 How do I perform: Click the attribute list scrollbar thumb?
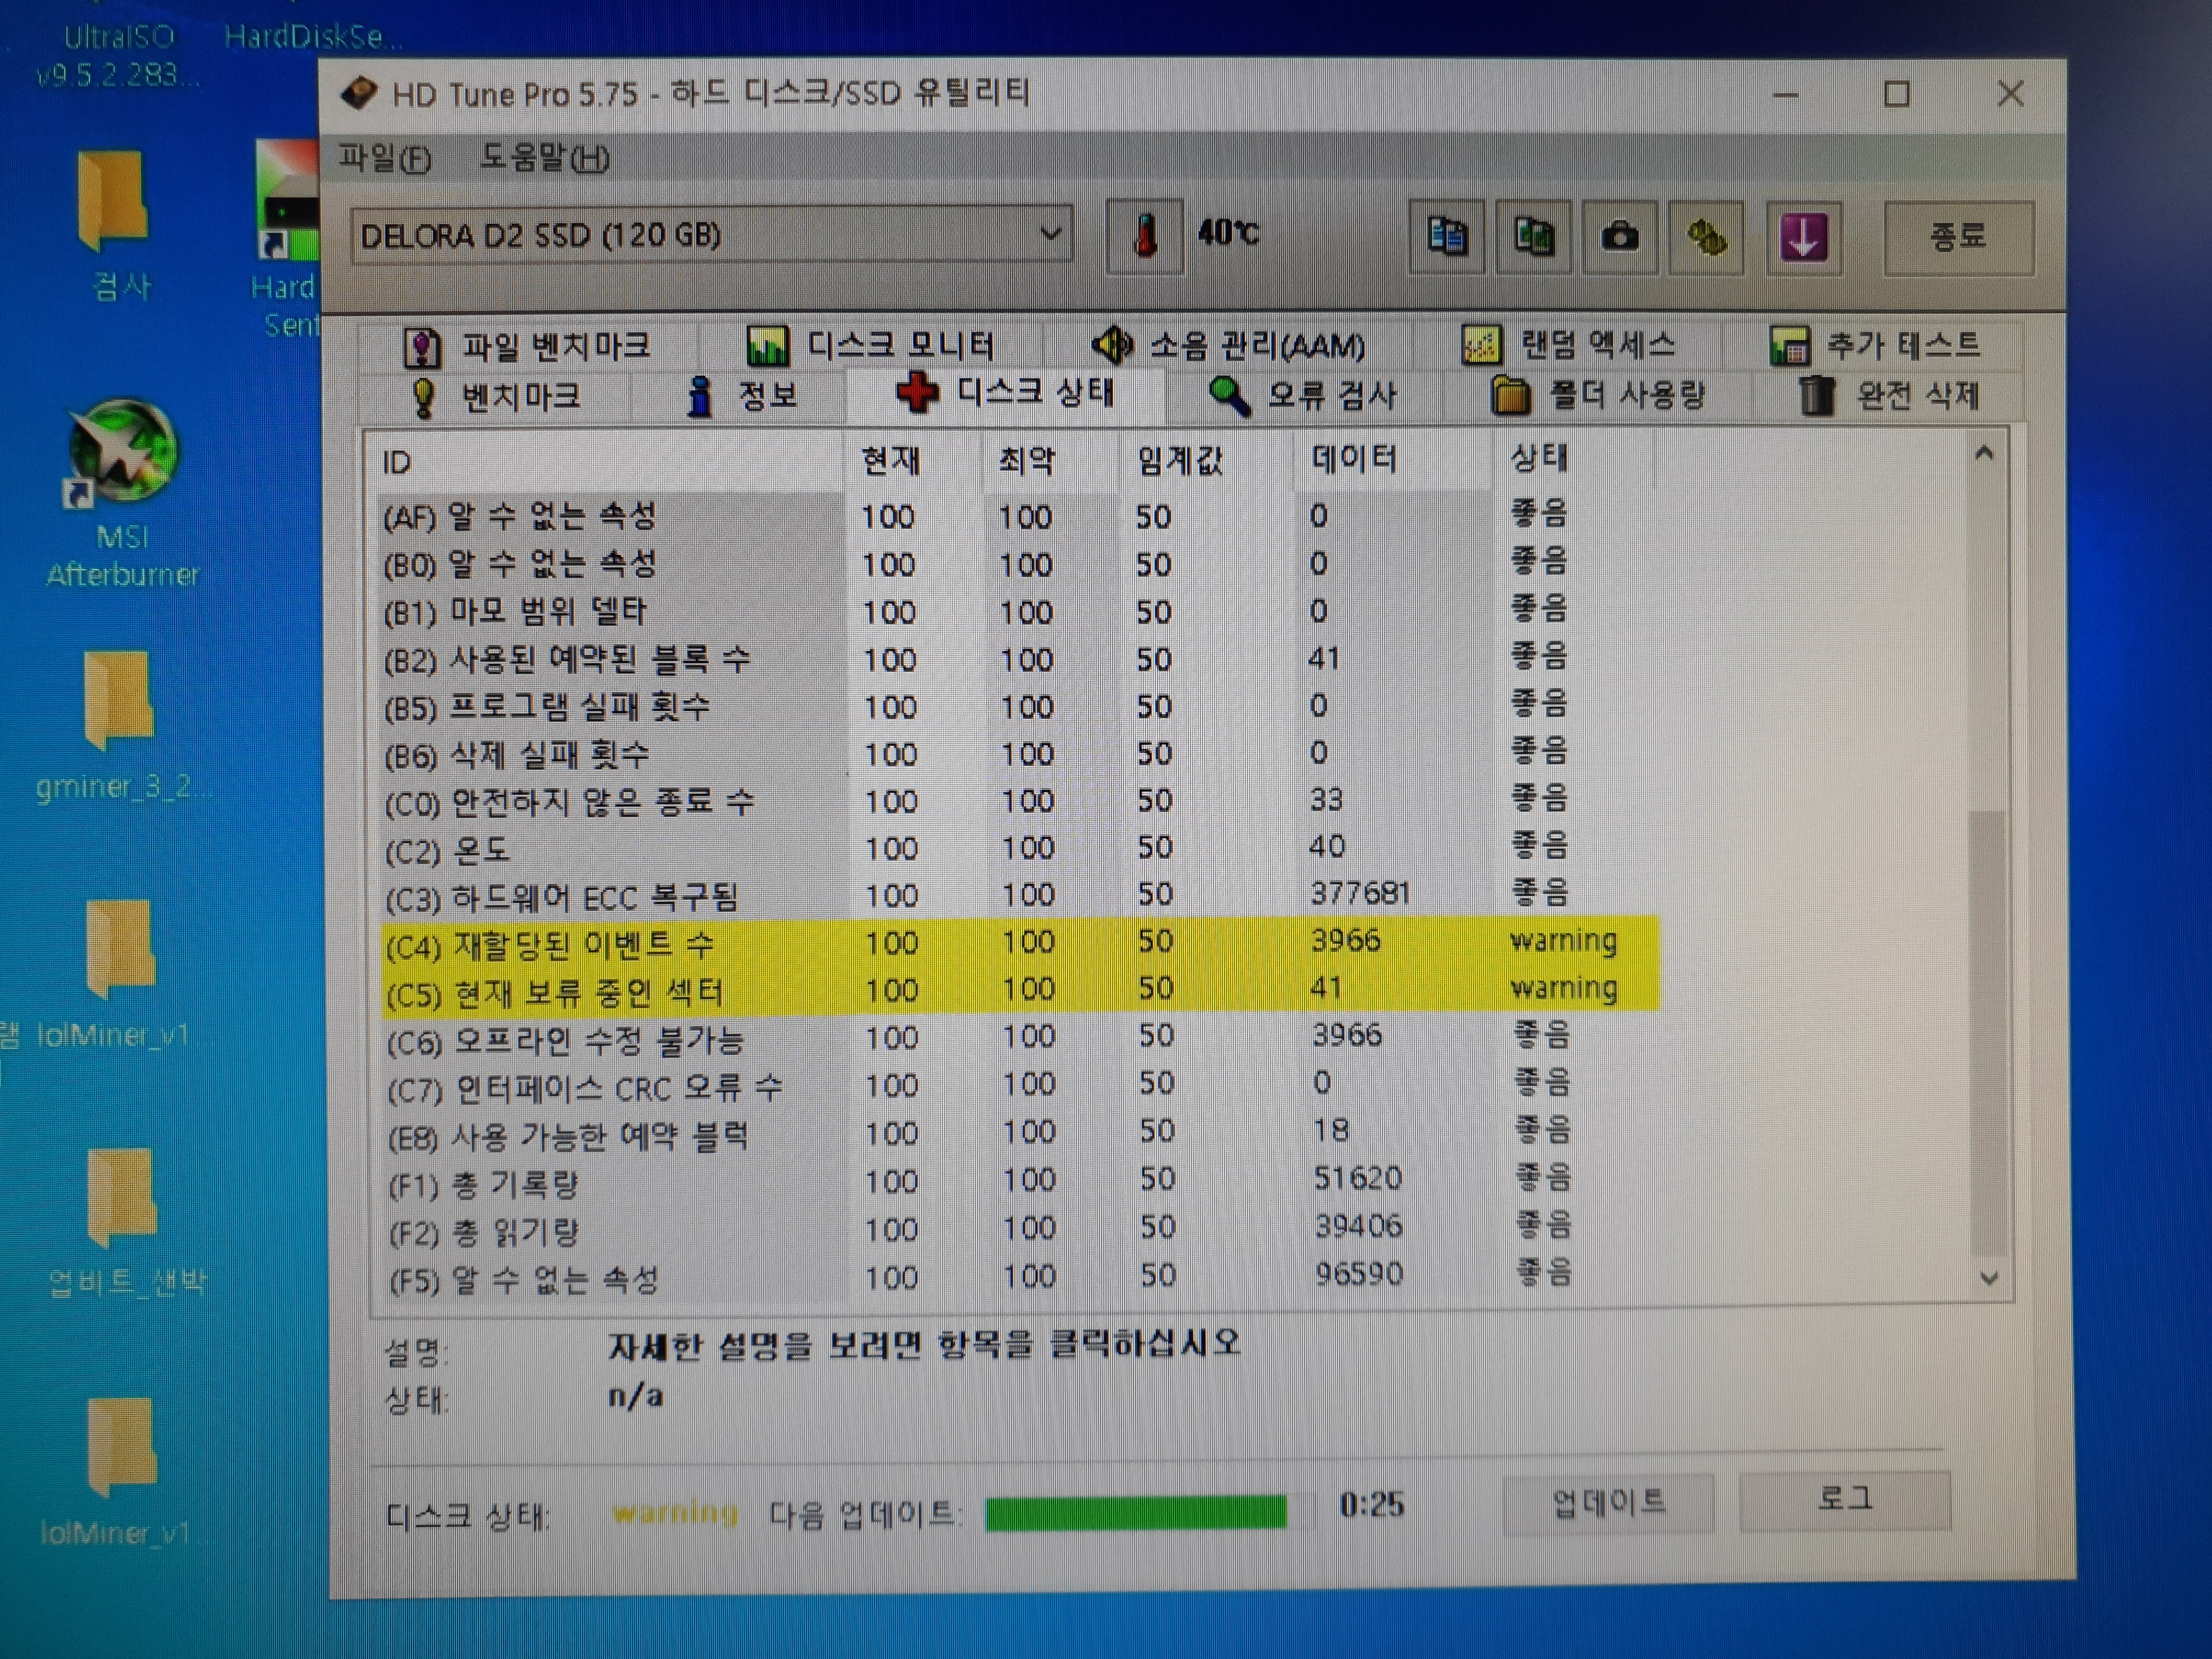point(1988,1032)
